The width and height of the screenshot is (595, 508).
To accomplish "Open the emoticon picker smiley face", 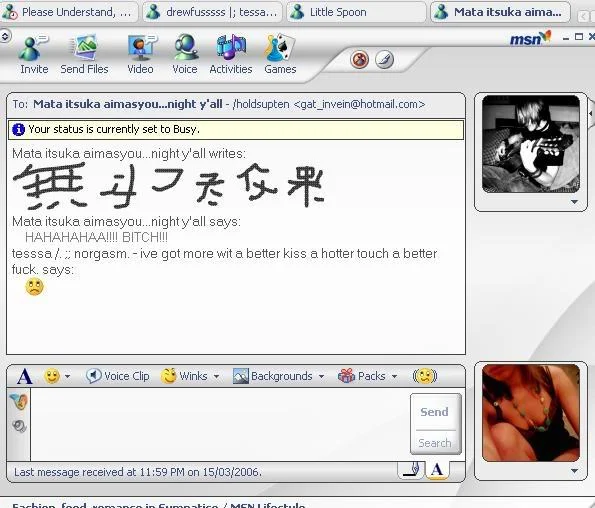I will tap(52, 376).
